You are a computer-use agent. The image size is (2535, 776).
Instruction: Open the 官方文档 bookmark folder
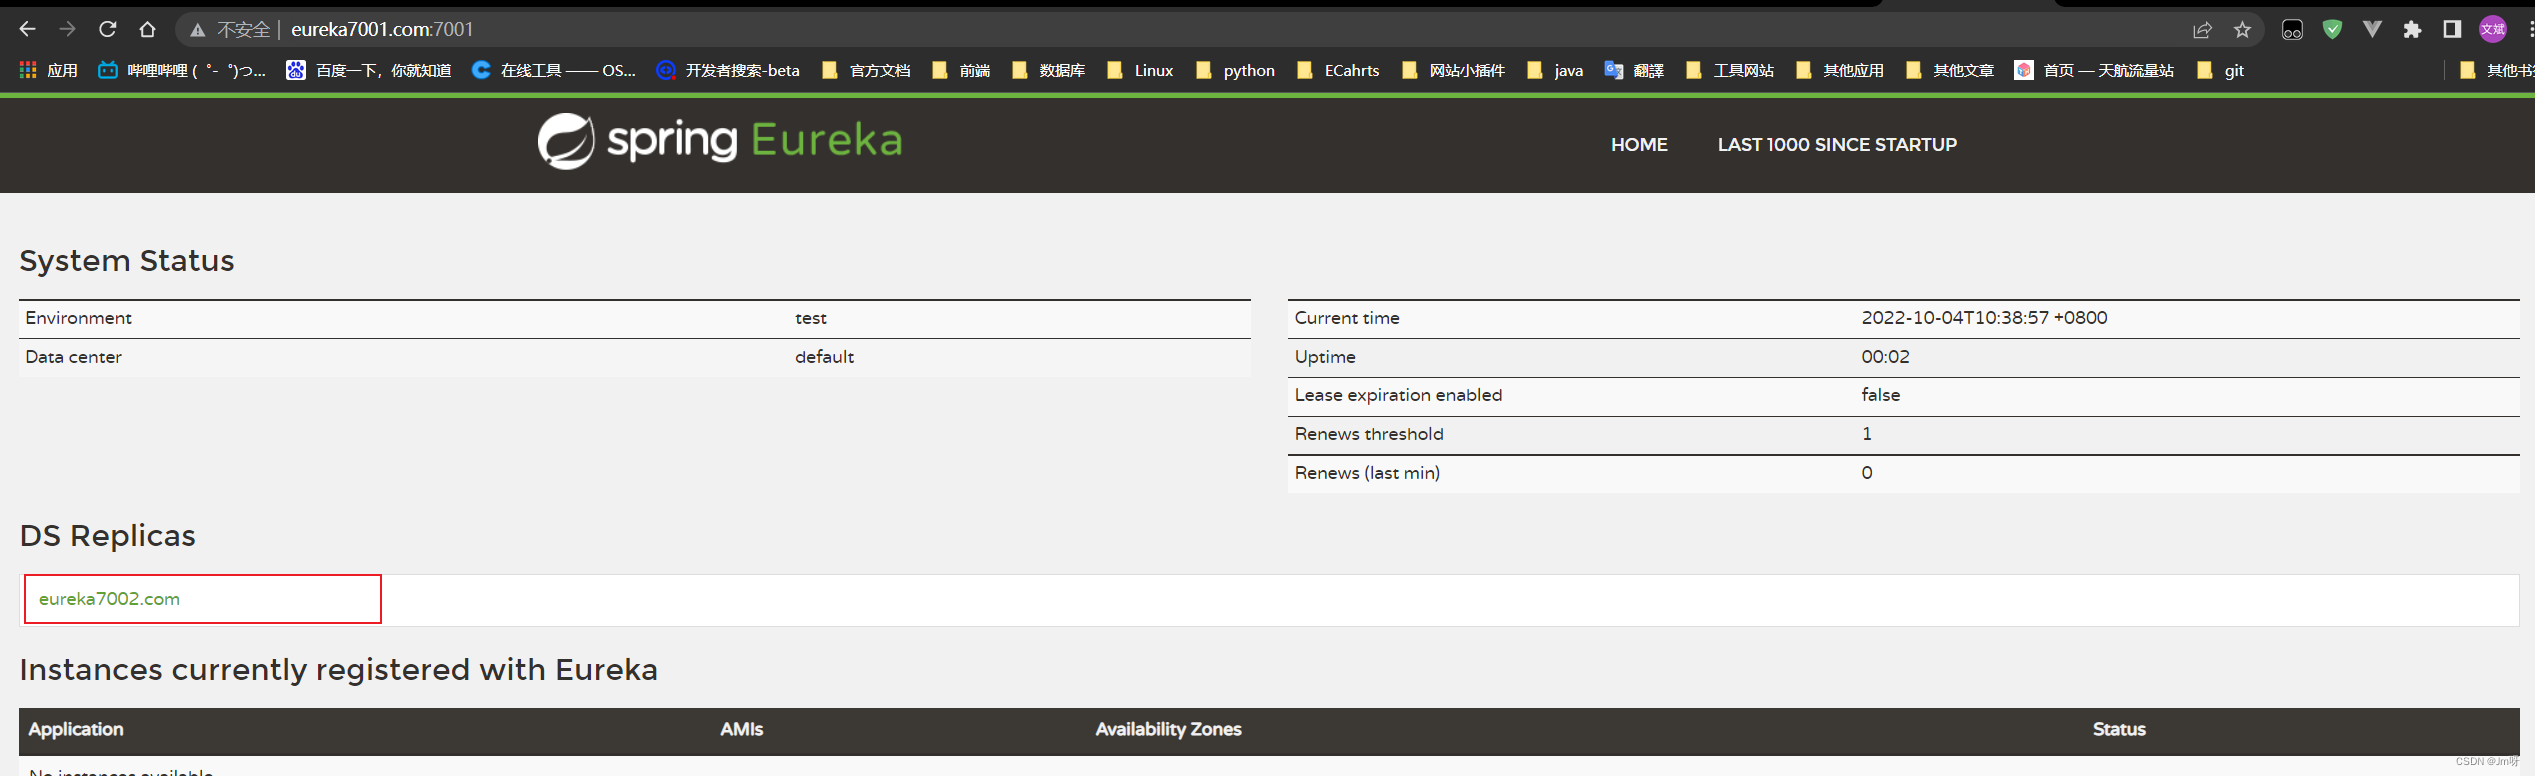(x=866, y=70)
